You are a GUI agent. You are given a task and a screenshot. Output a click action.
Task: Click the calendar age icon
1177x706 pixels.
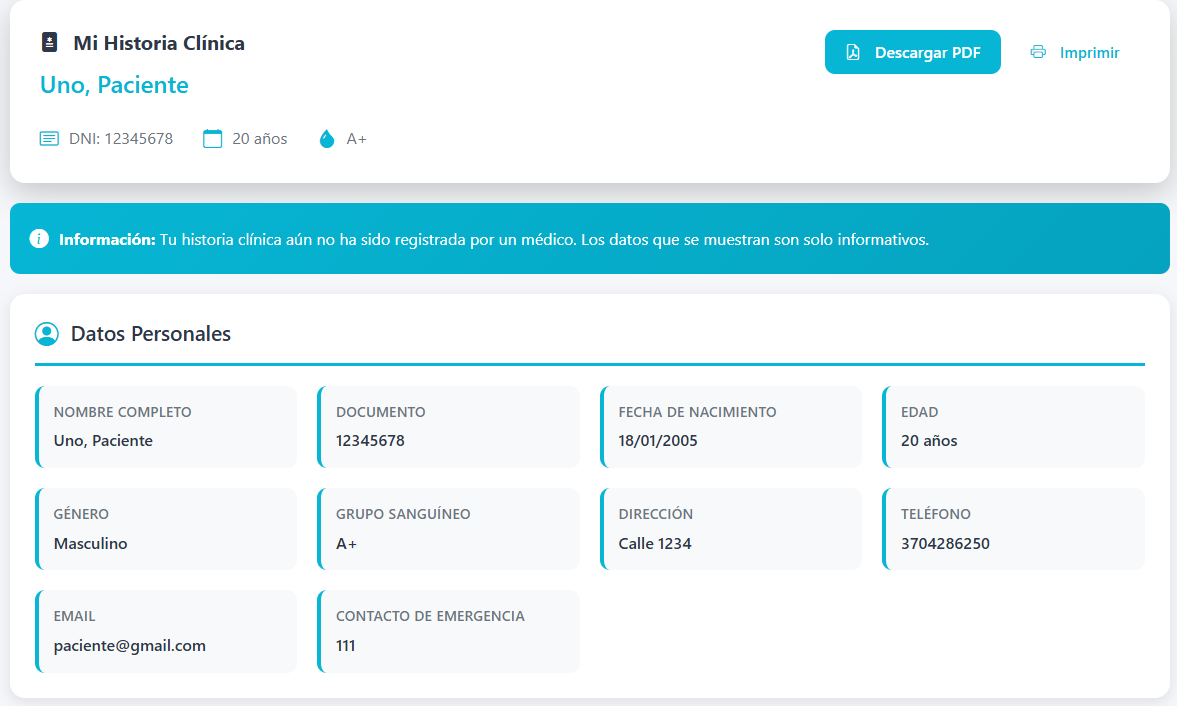(212, 139)
